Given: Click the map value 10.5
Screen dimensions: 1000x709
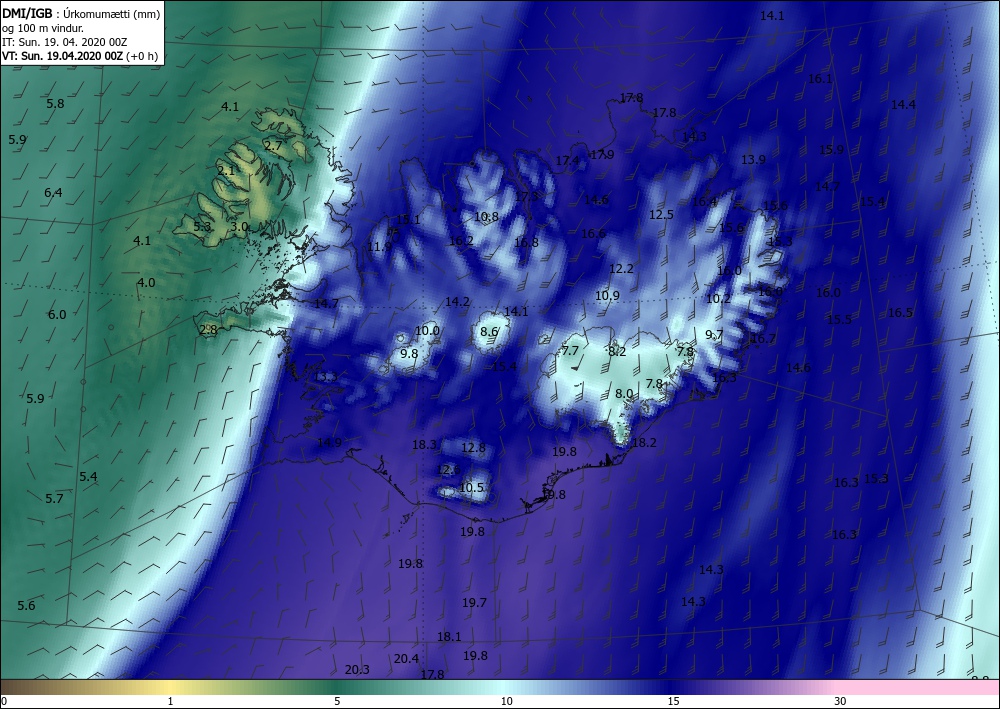Looking at the screenshot, I should (471, 487).
